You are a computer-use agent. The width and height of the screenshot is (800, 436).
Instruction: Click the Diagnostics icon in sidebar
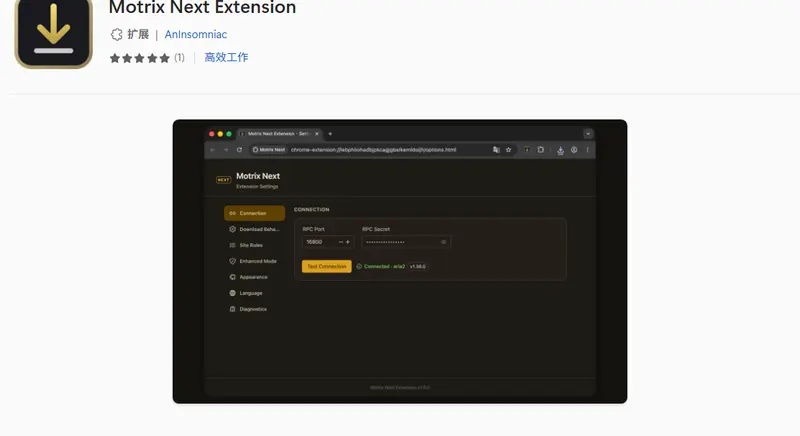[232, 309]
